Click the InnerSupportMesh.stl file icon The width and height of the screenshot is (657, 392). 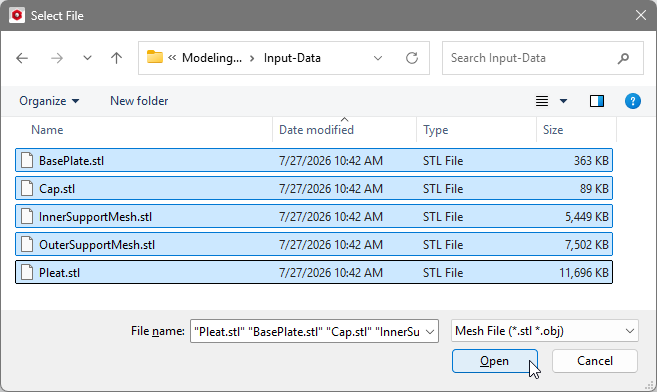[27, 217]
